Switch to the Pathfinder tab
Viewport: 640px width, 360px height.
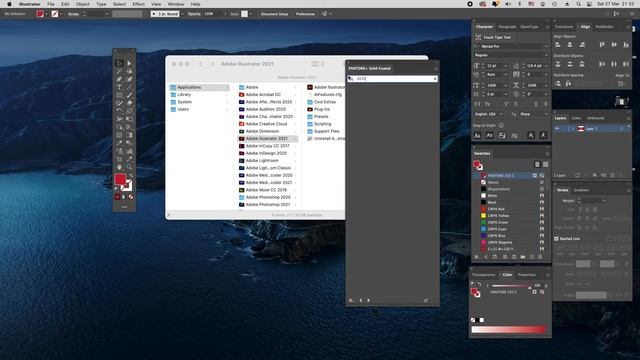(604, 27)
